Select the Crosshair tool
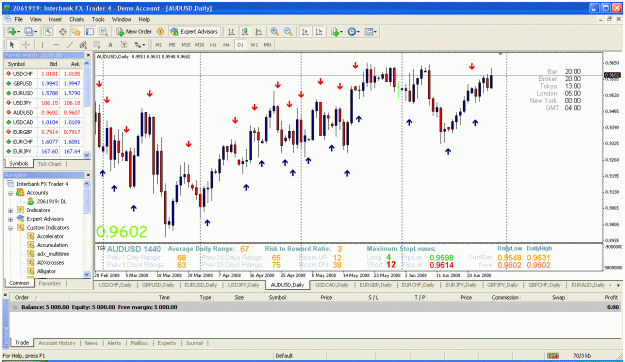Image resolution: width=625 pixels, height=362 pixels. coord(26,45)
